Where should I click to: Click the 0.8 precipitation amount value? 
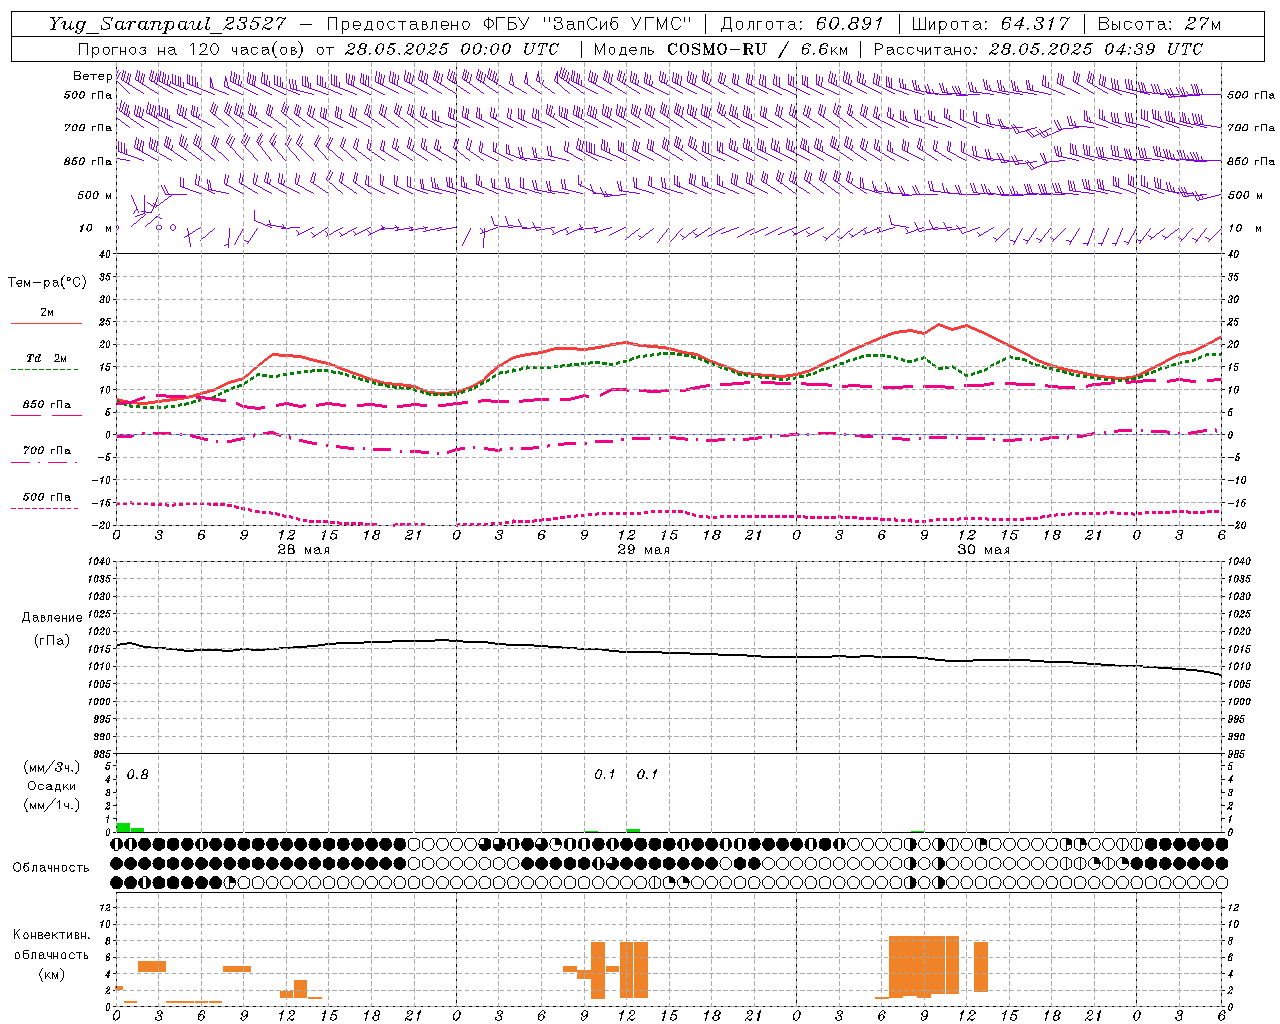click(x=138, y=774)
